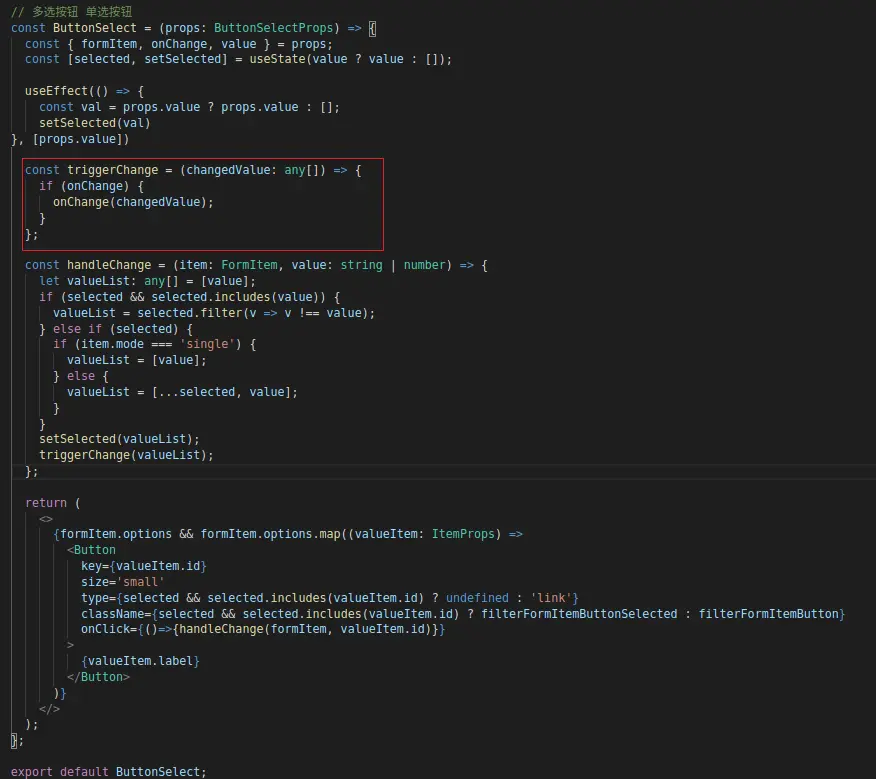This screenshot has height=779, width=876.
Task: Click the '{valueItem.label}' expression
Action: point(140,661)
